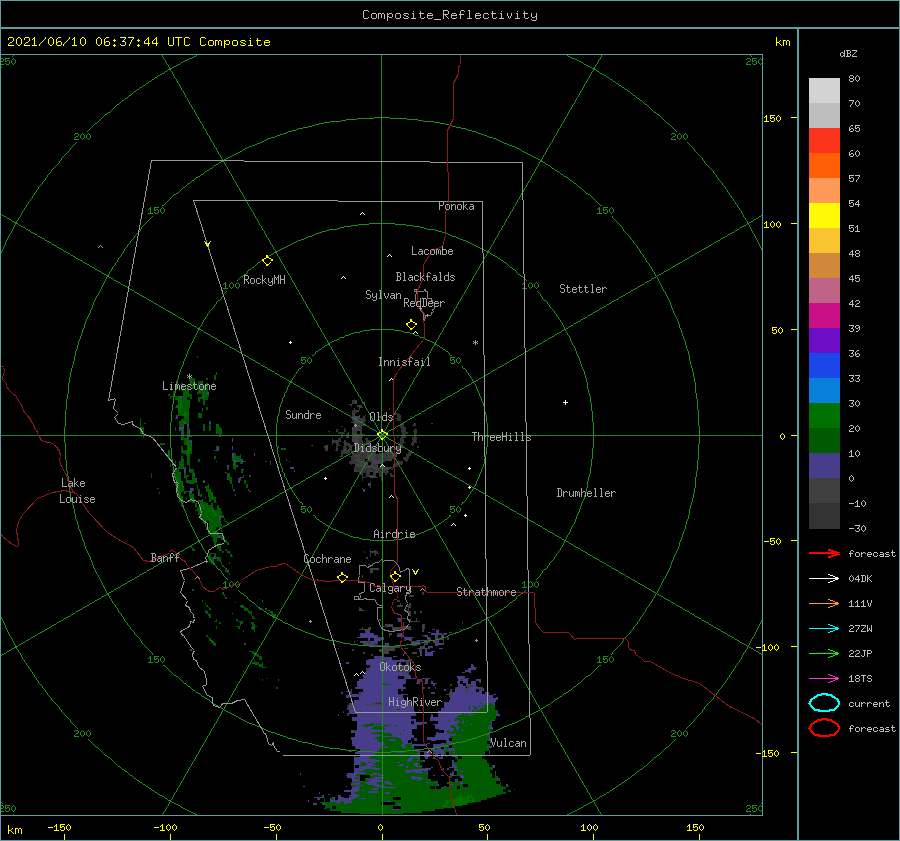This screenshot has width=900, height=841.
Task: Click the orange 111V arrow icon
Action: tap(824, 603)
